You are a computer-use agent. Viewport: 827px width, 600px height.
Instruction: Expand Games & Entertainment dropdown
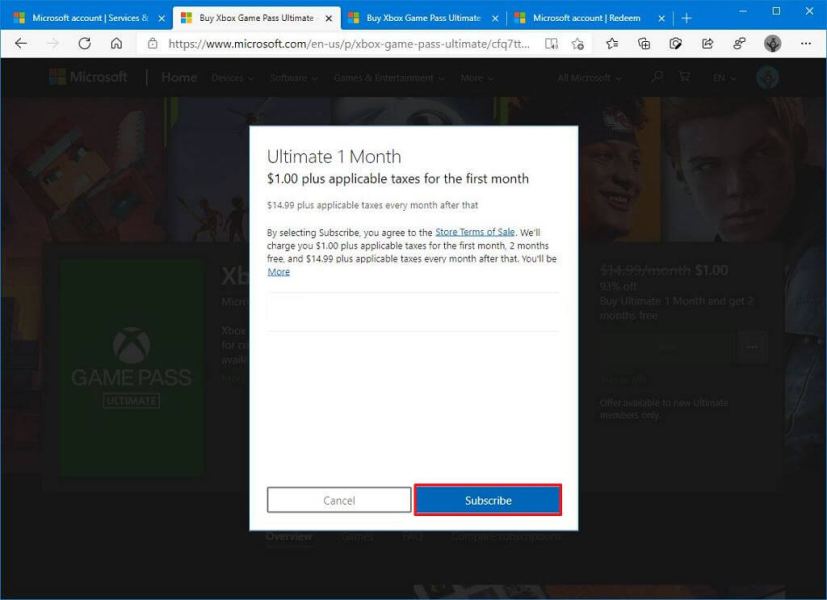click(x=389, y=78)
